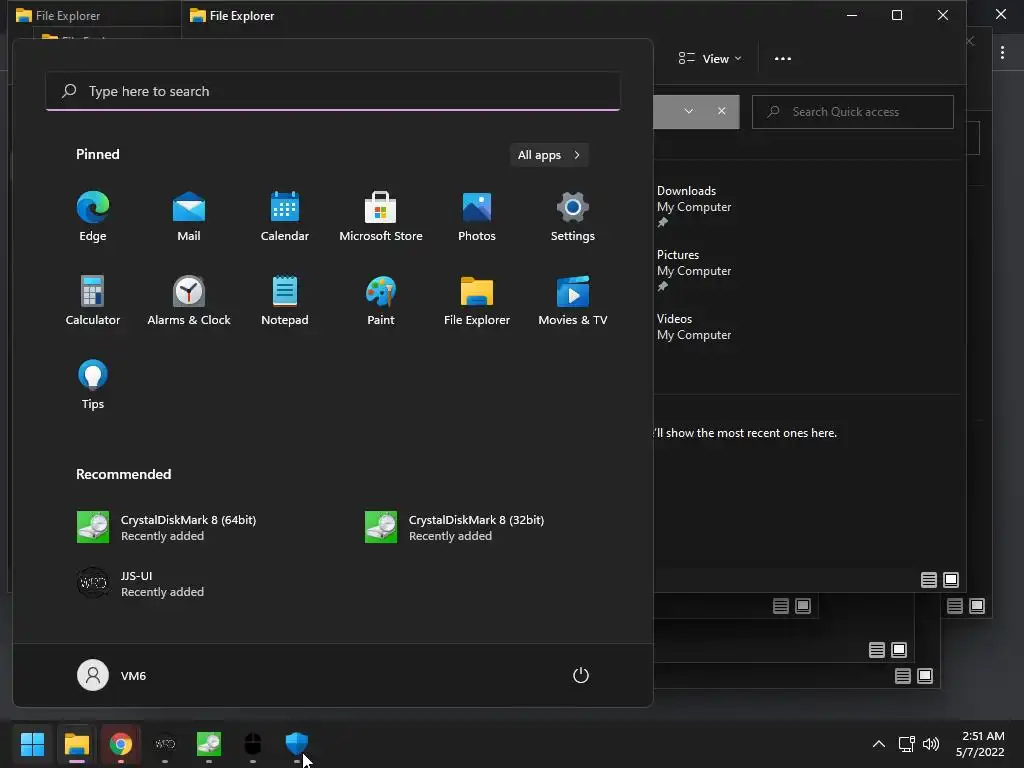The height and width of the screenshot is (768, 1024).
Task: Open the VM6 user account menu
Action: (x=112, y=675)
